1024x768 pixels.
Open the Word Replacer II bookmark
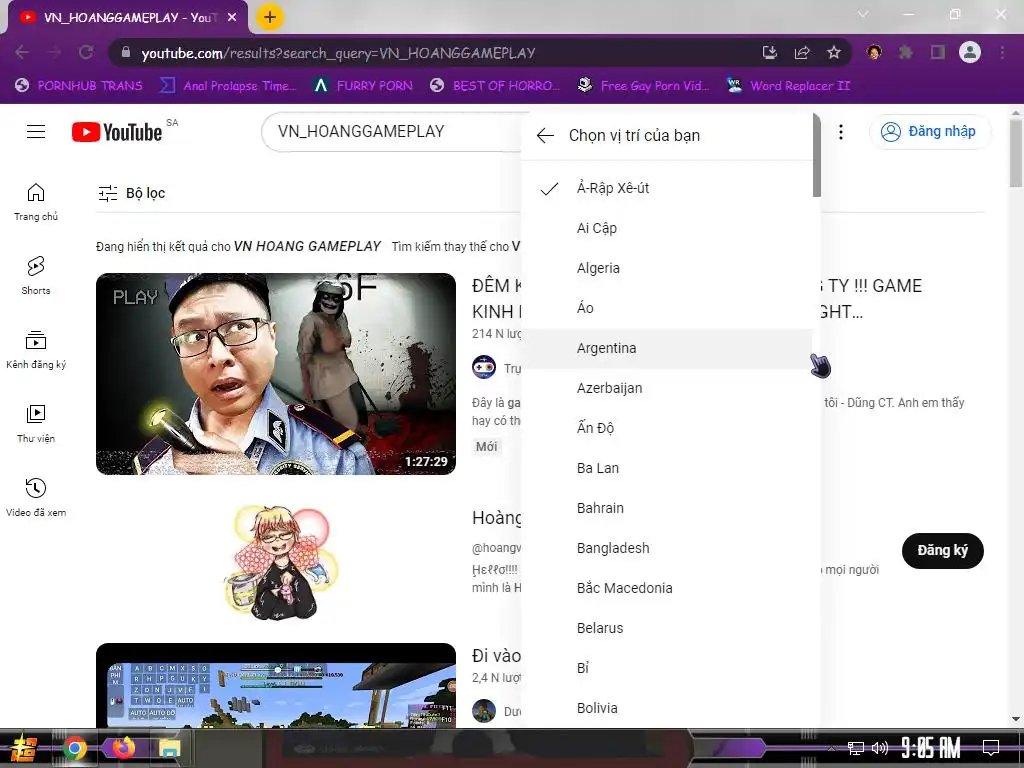[x=789, y=86]
